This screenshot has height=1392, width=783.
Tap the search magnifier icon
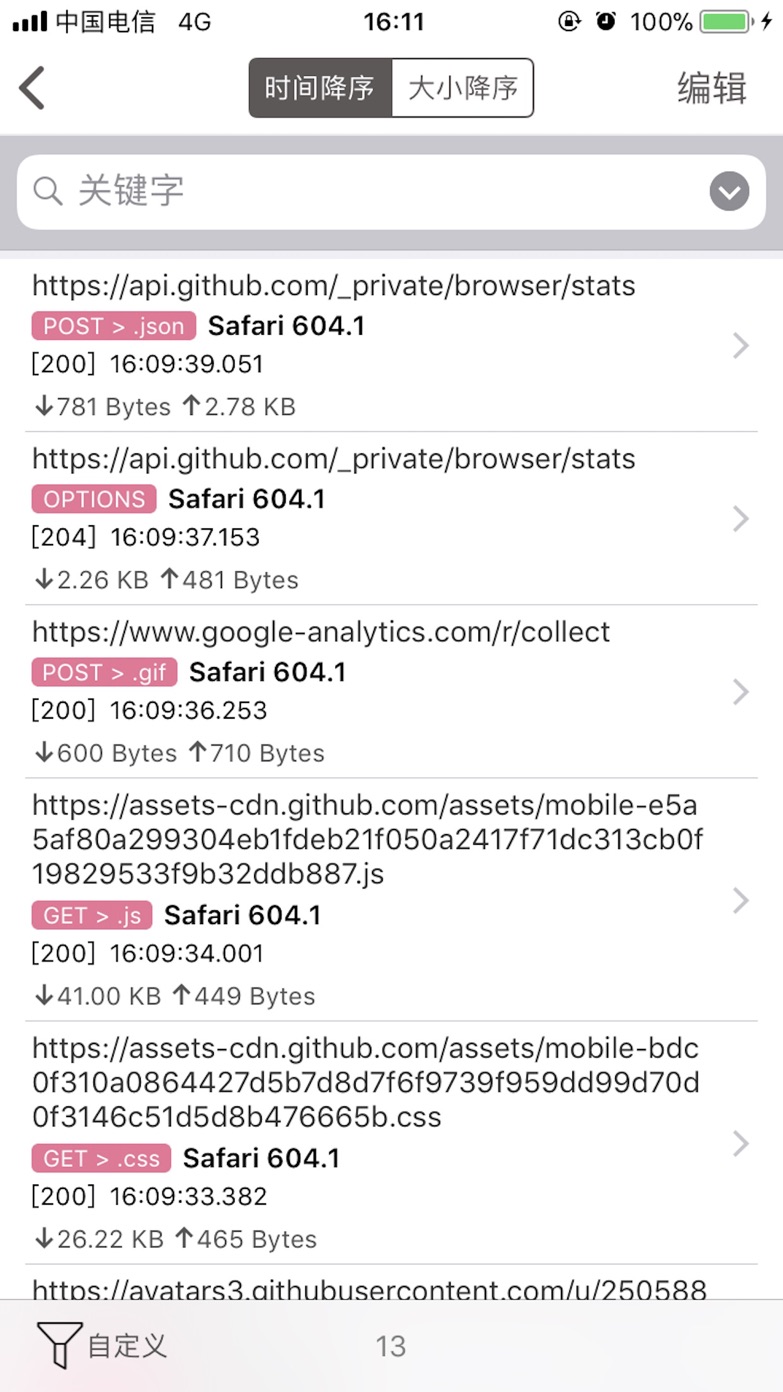(x=48, y=190)
